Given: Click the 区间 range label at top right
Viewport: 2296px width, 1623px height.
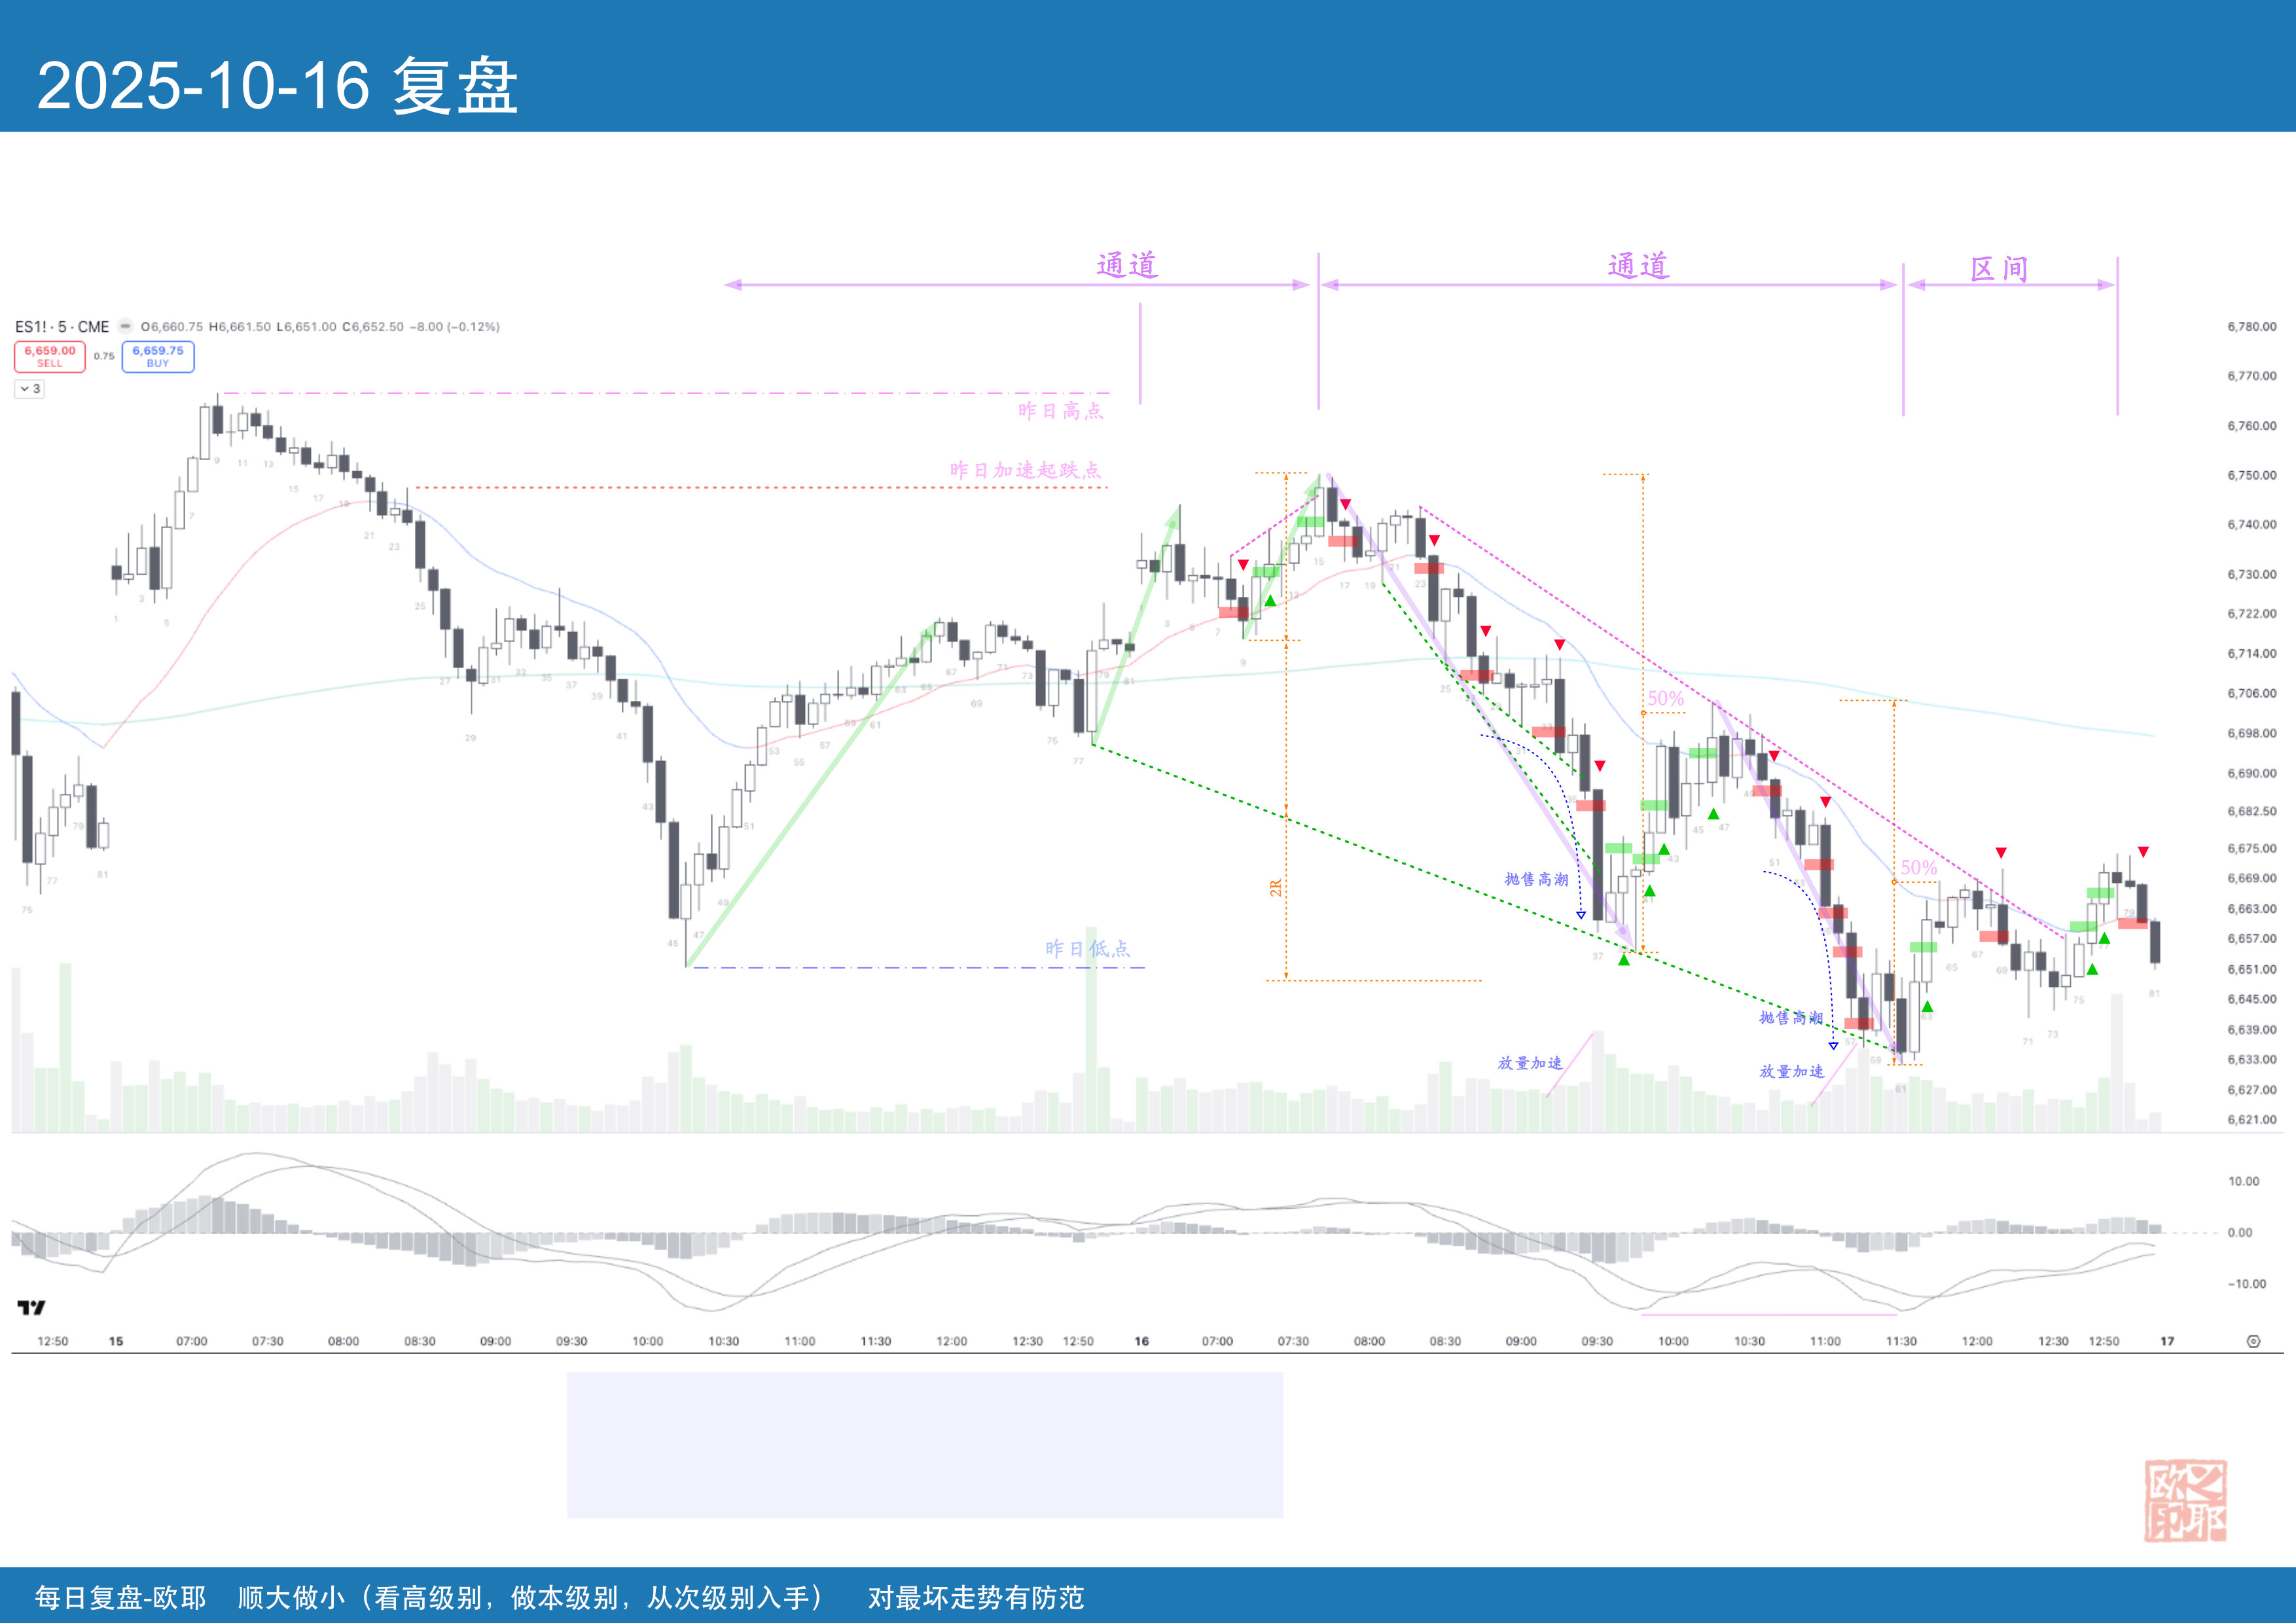Looking at the screenshot, I should [x=1998, y=269].
